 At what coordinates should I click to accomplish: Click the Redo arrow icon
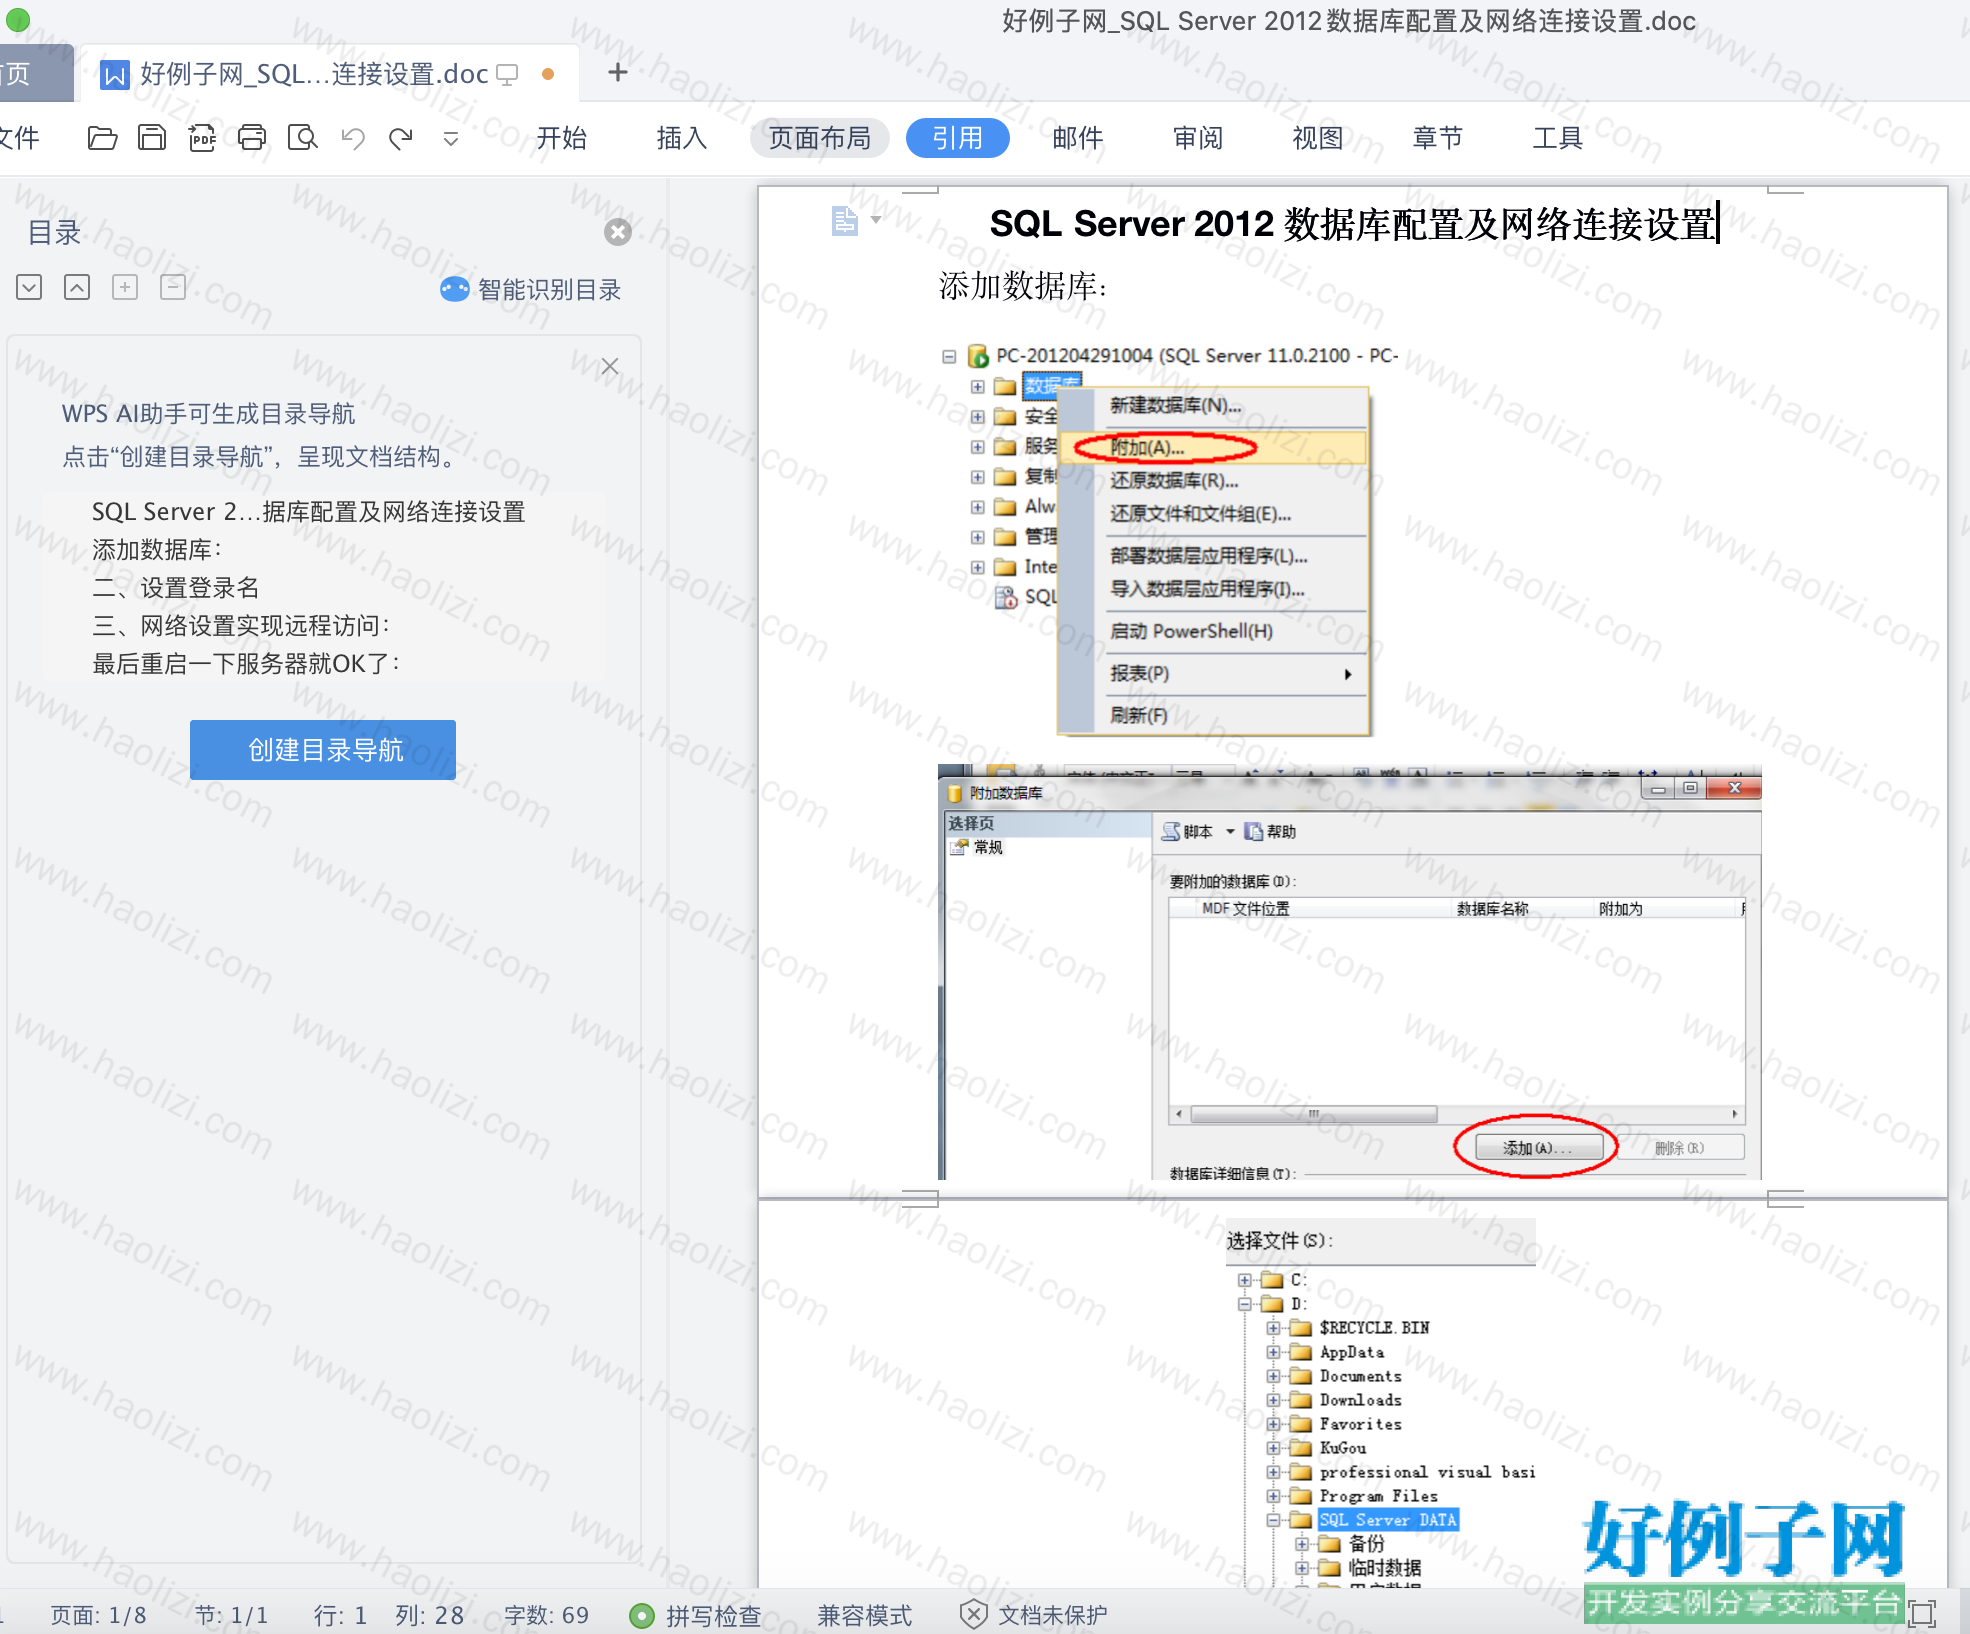point(401,138)
